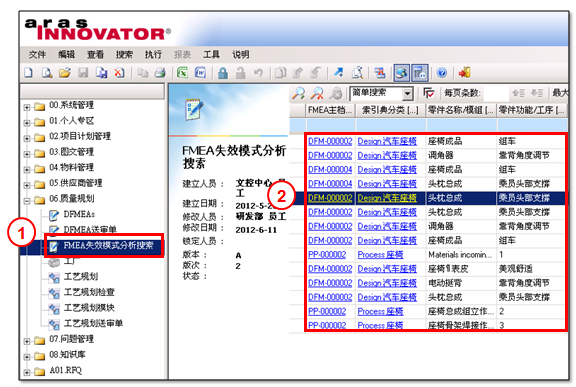Viewport: 576px width, 387px height.
Task: Export the grid to Word
Action: pos(200,72)
